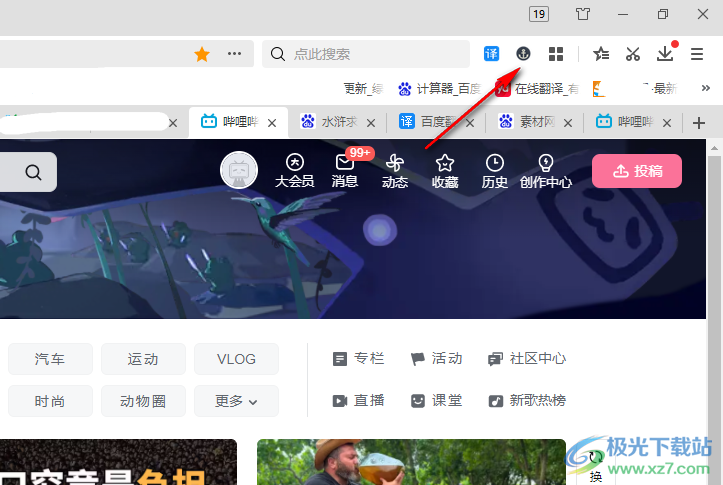Open the 新歌热榜 music chart link
This screenshot has height=485, width=723.
pyautogui.click(x=527, y=400)
